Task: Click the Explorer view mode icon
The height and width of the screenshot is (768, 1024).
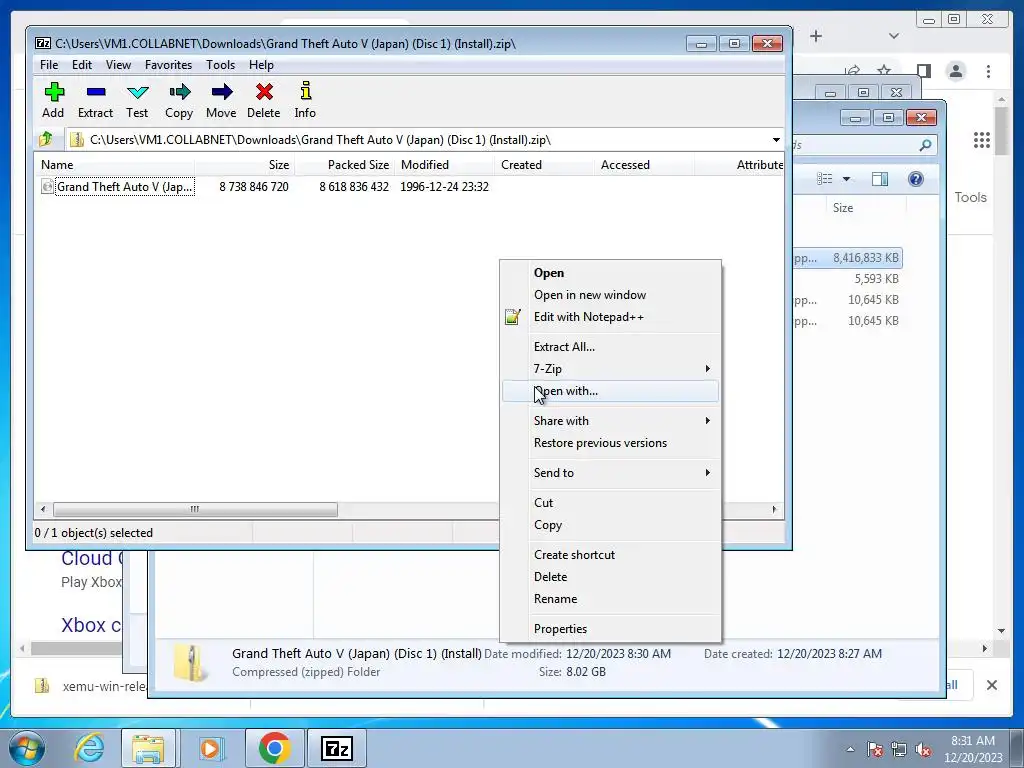Action: [x=825, y=179]
